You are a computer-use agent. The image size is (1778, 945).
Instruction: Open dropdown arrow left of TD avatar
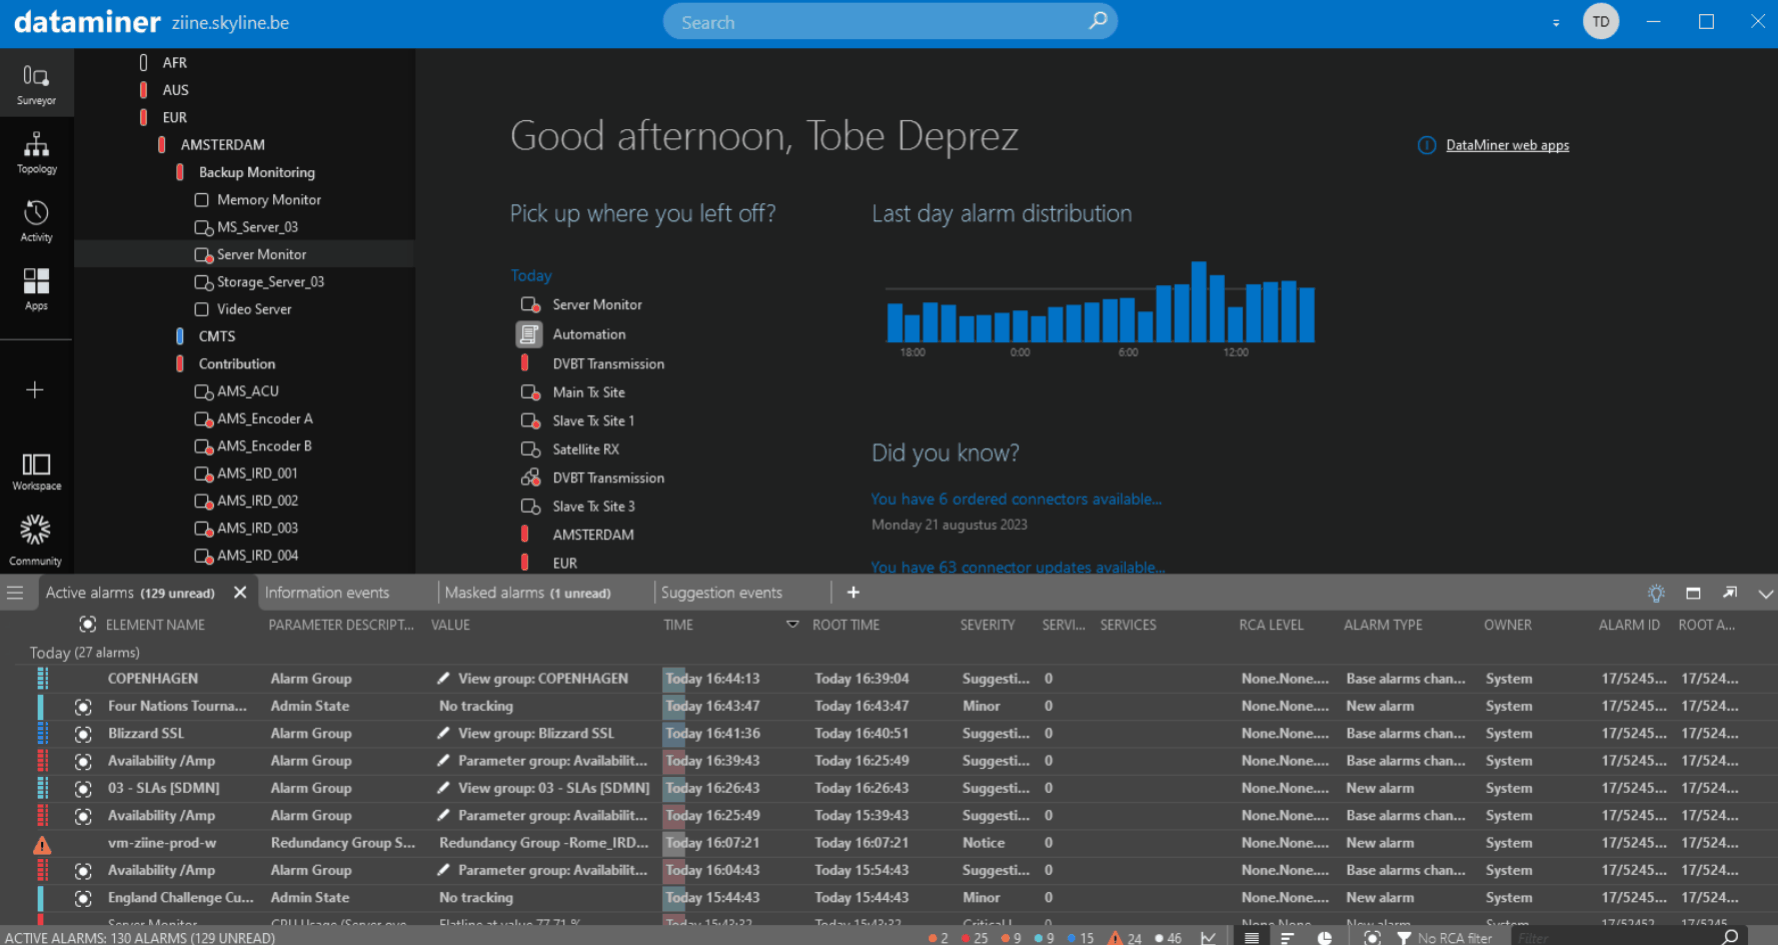[1556, 22]
